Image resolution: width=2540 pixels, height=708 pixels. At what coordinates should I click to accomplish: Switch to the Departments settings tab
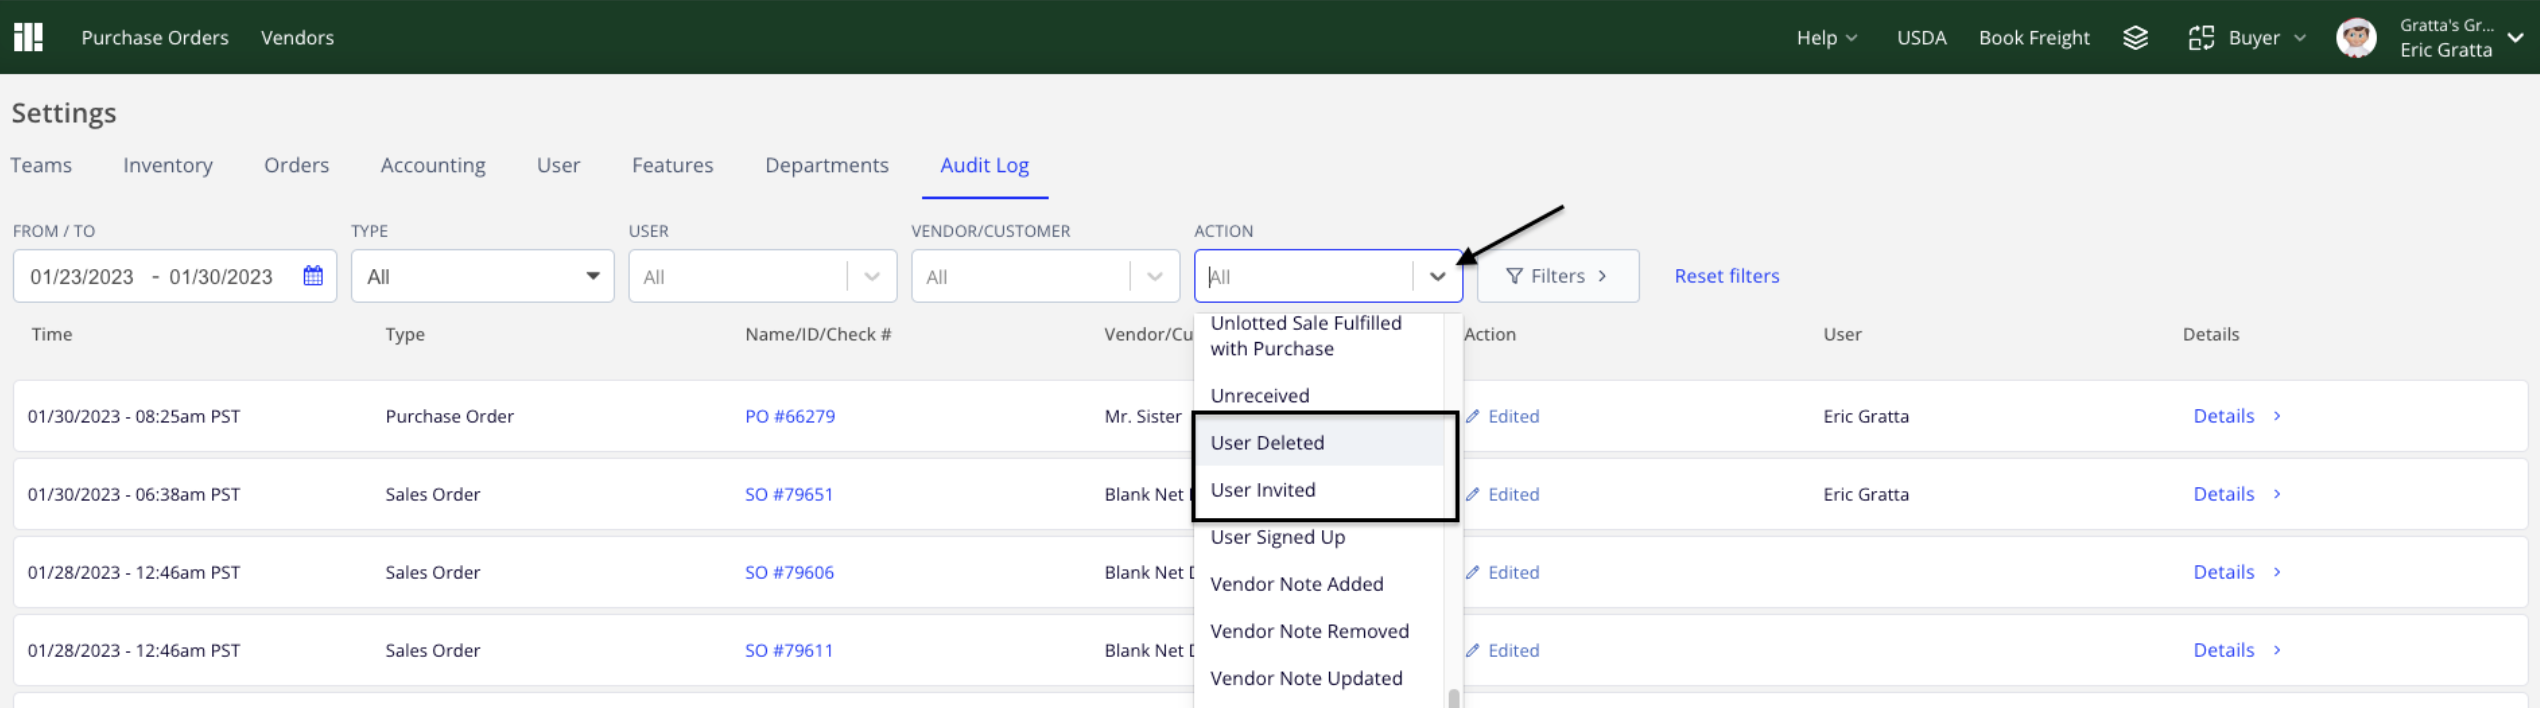pyautogui.click(x=826, y=165)
